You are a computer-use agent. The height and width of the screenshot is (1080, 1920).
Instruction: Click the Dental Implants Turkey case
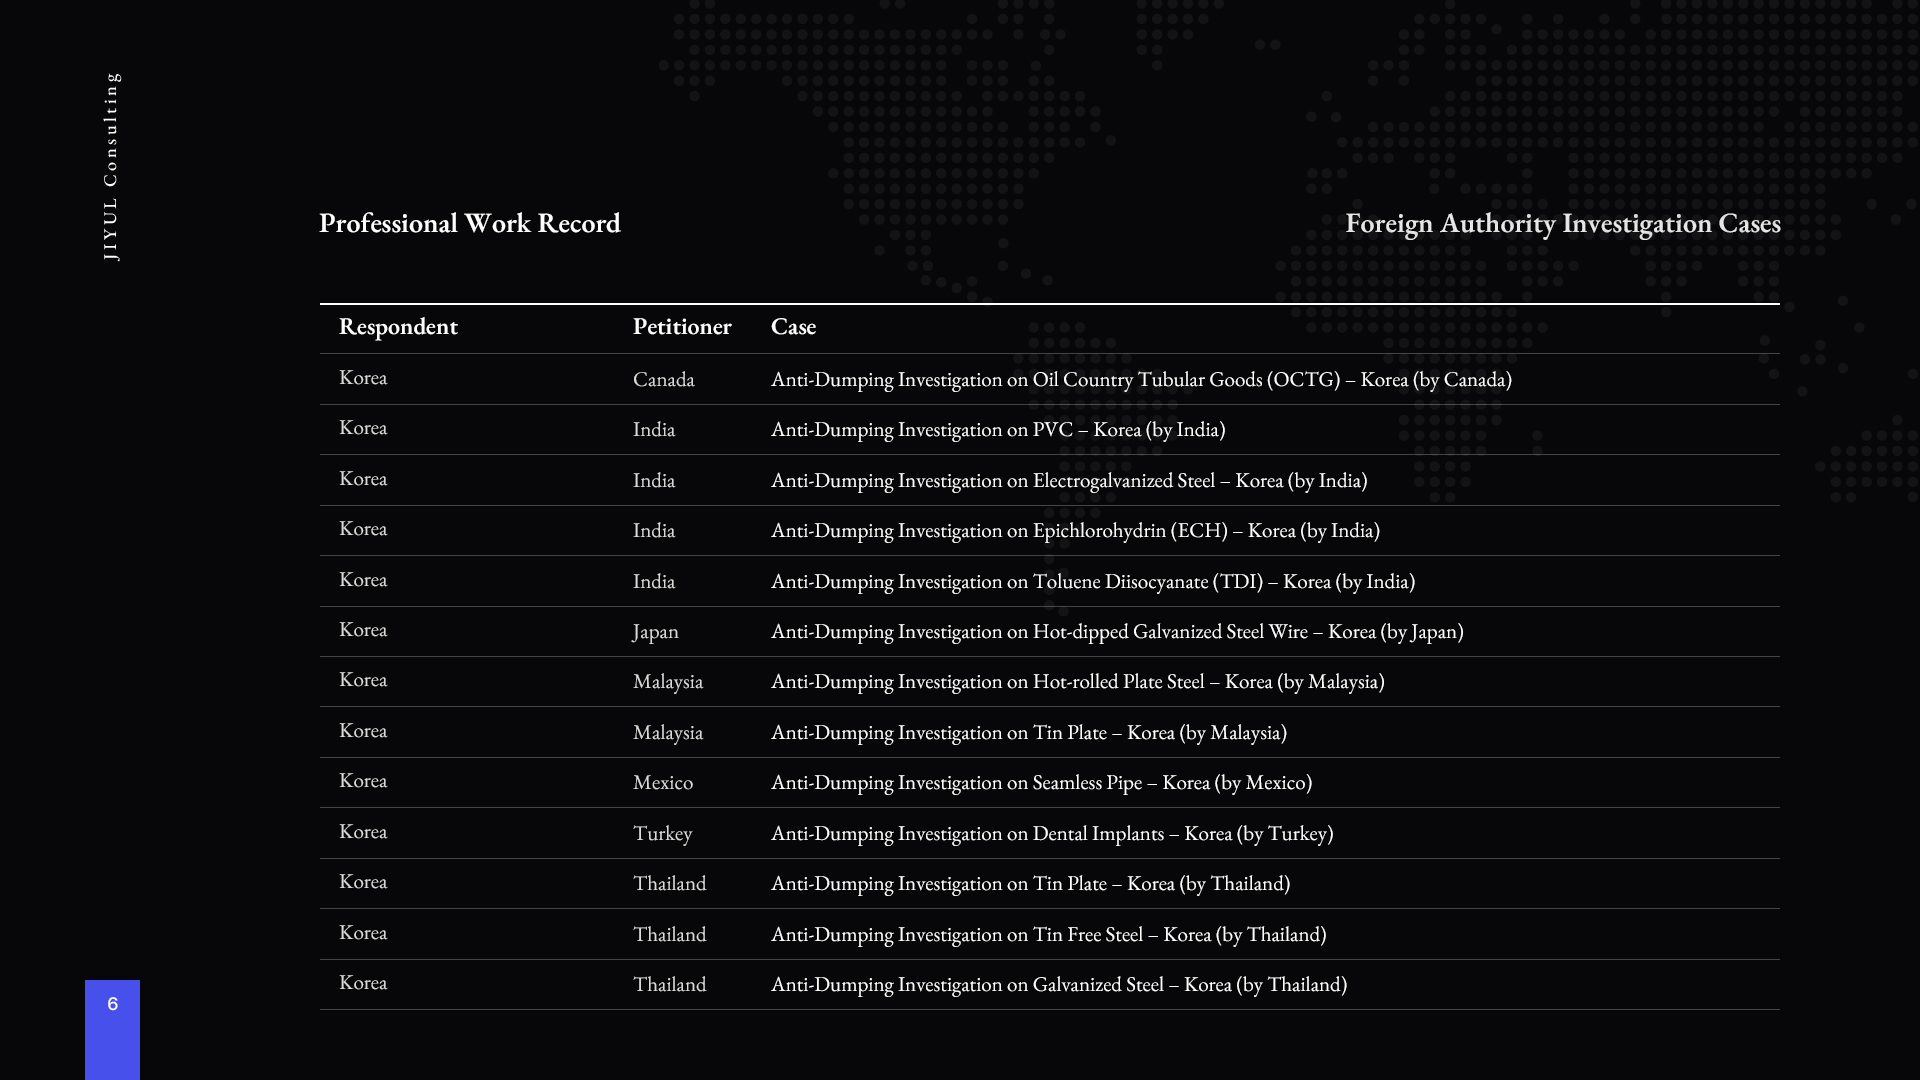point(1051,834)
